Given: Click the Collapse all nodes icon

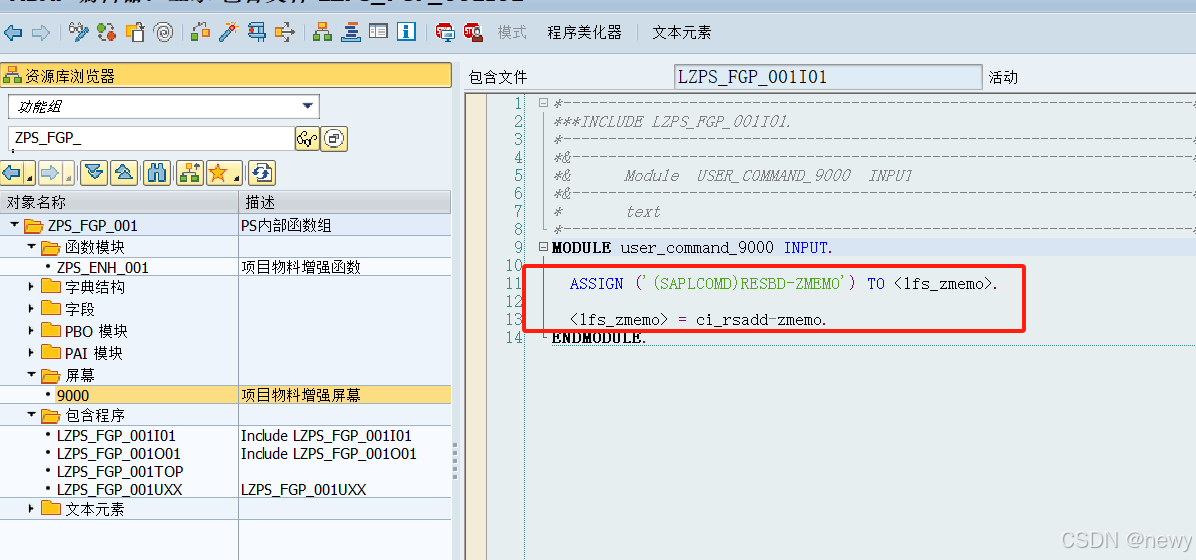Looking at the screenshot, I should pyautogui.click(x=124, y=173).
